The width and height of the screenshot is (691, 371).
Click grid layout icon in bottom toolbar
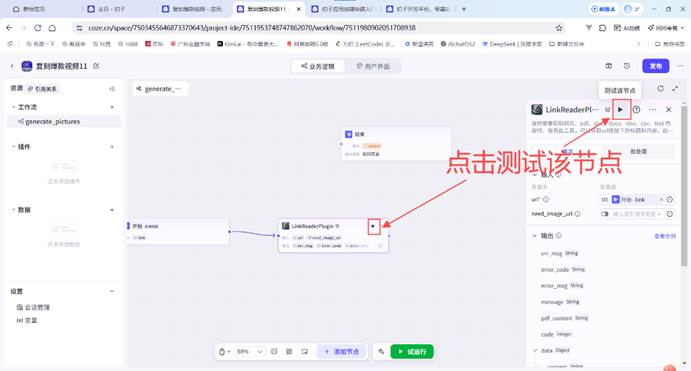pos(289,351)
